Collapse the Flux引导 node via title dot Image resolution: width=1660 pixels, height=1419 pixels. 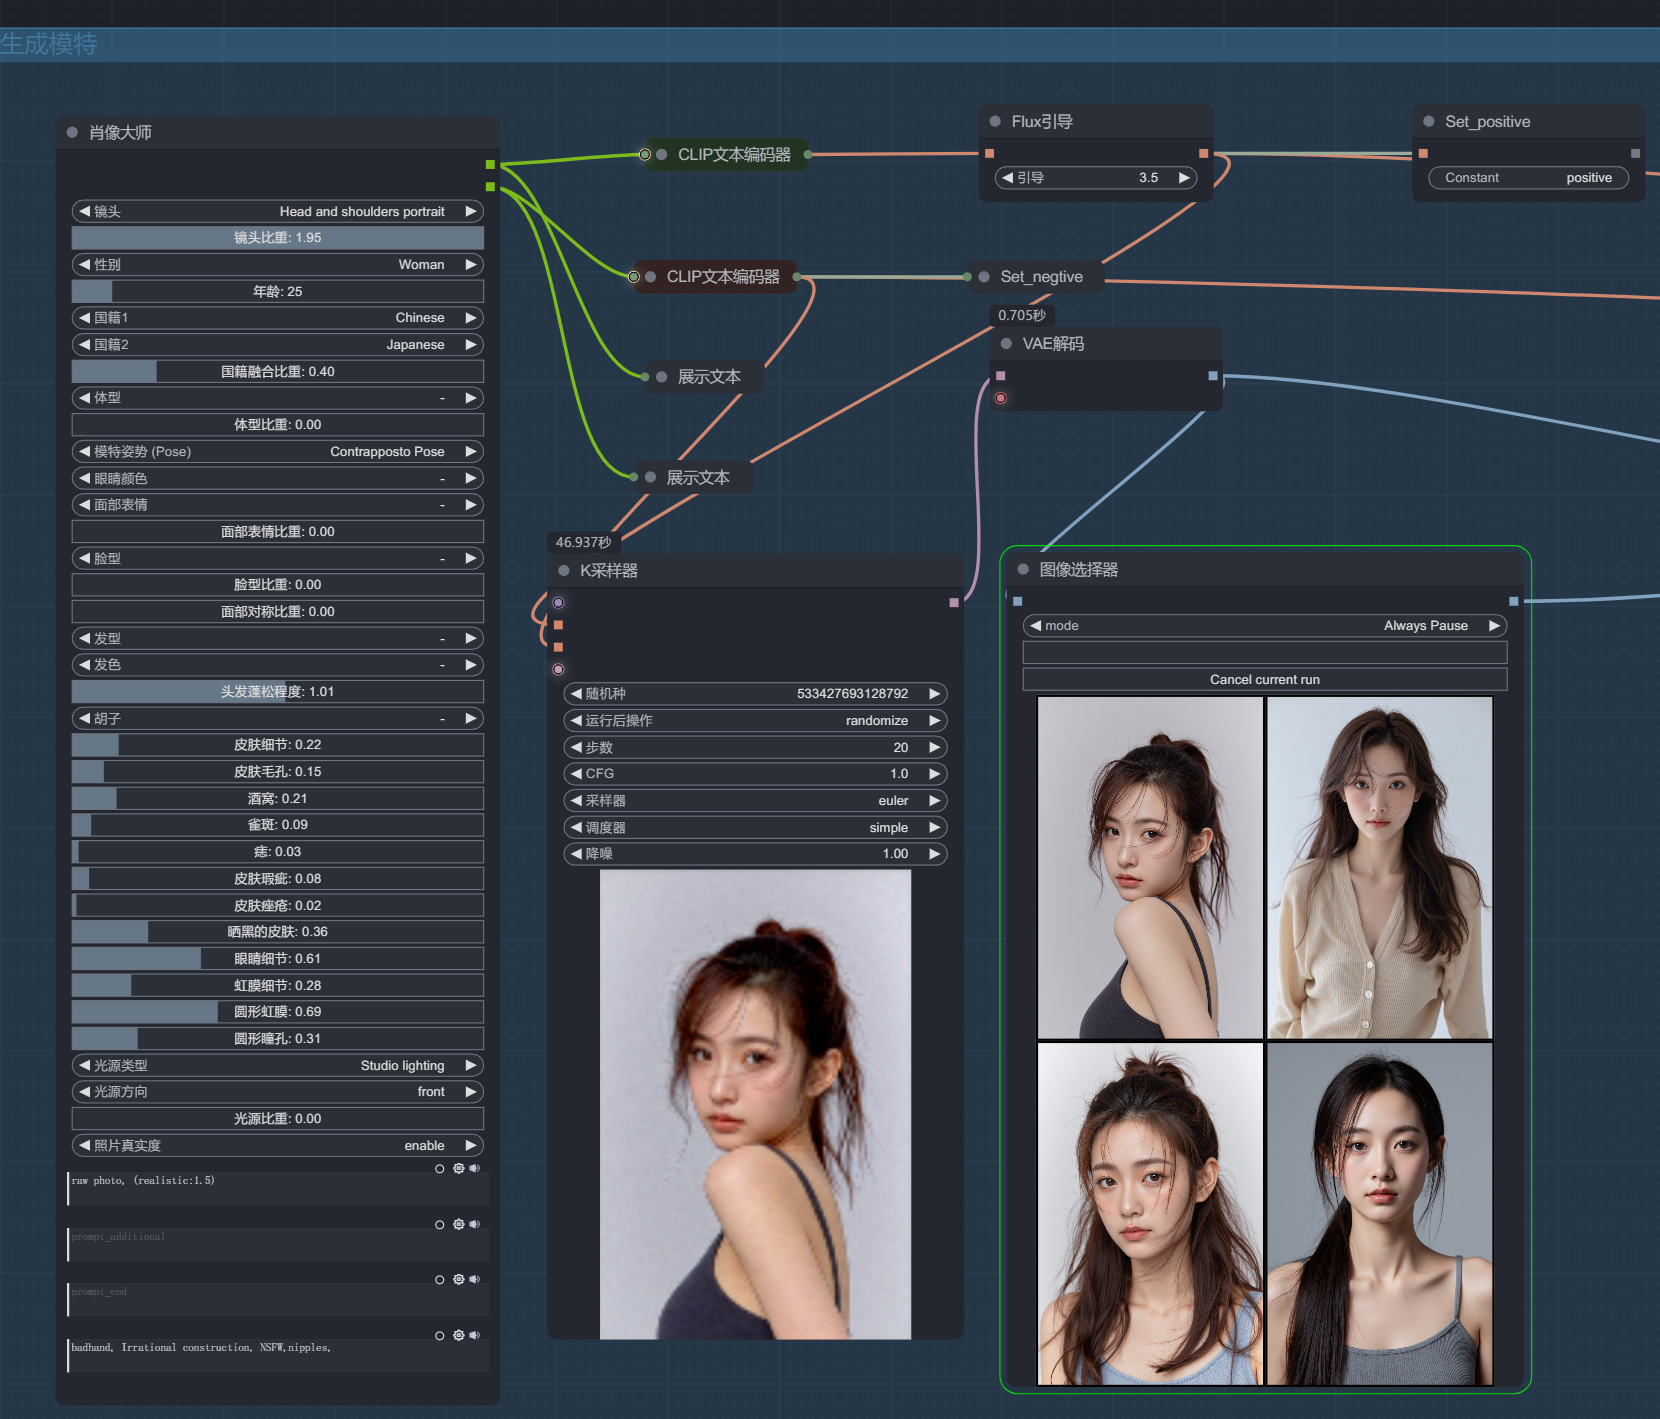point(995,121)
